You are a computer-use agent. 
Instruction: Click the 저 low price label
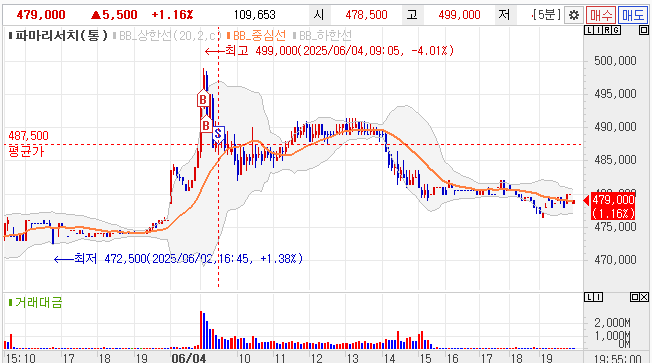[504, 15]
